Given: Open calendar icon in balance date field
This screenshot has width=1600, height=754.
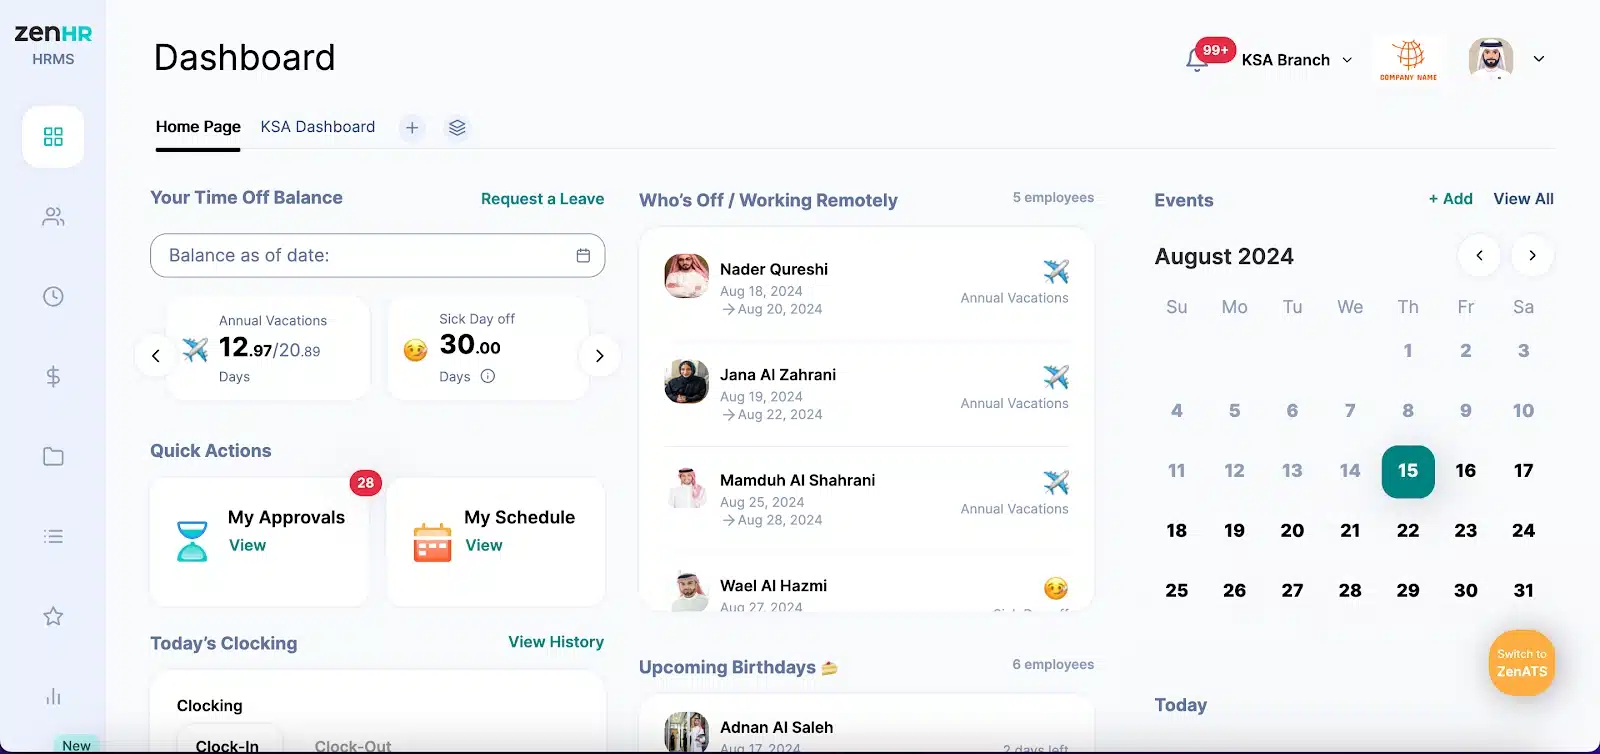Looking at the screenshot, I should coord(583,255).
